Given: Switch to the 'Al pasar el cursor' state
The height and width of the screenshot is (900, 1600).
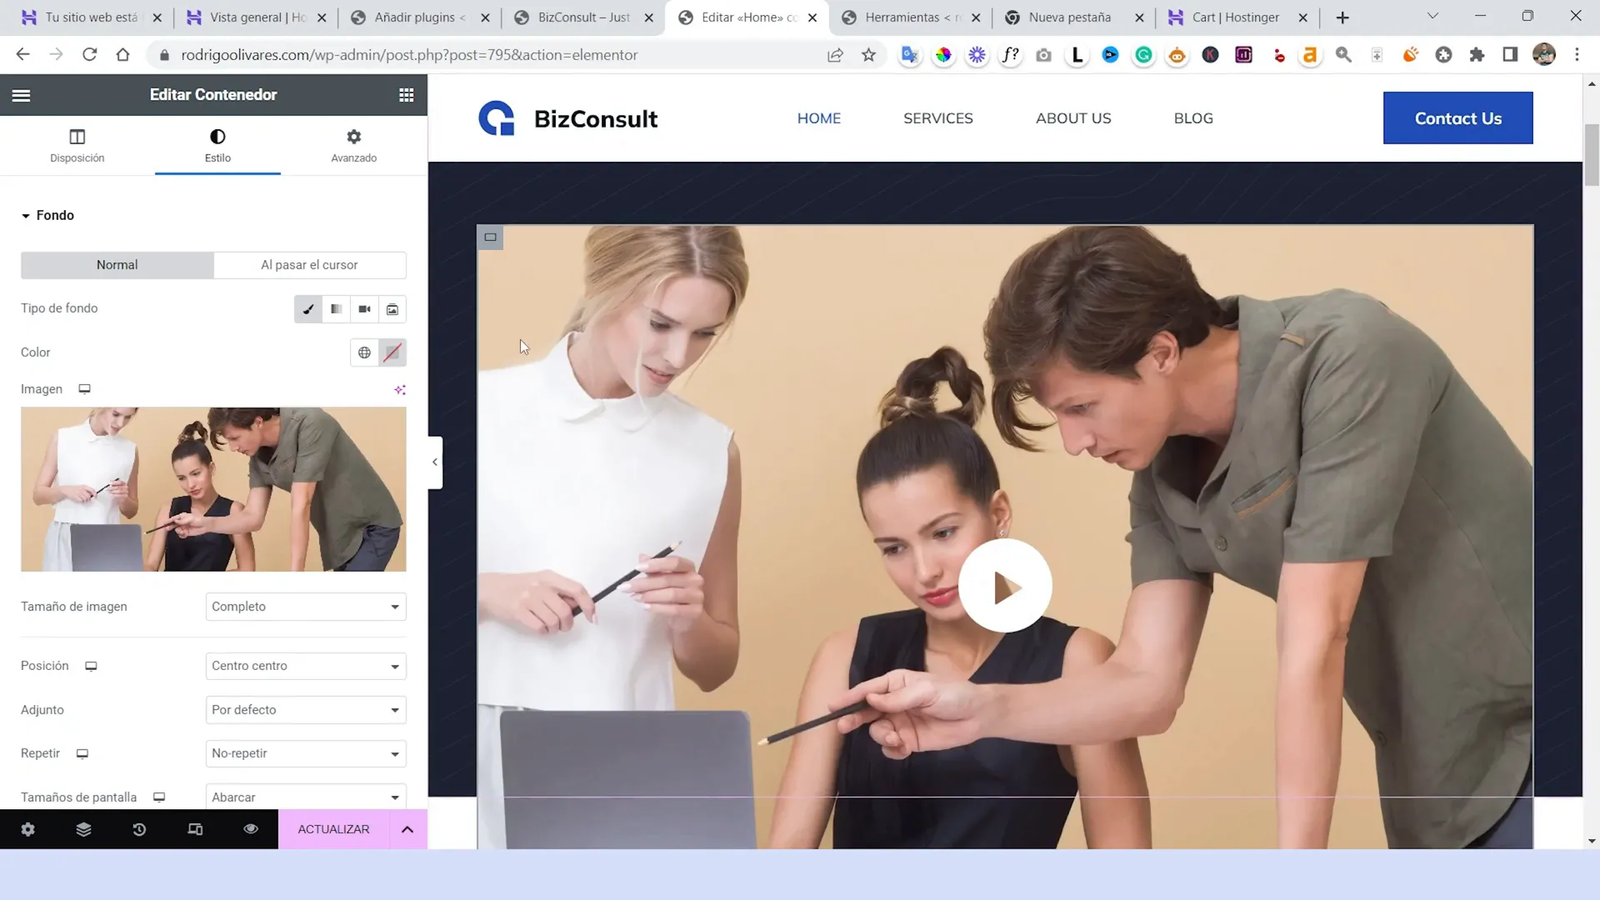Looking at the screenshot, I should [309, 264].
